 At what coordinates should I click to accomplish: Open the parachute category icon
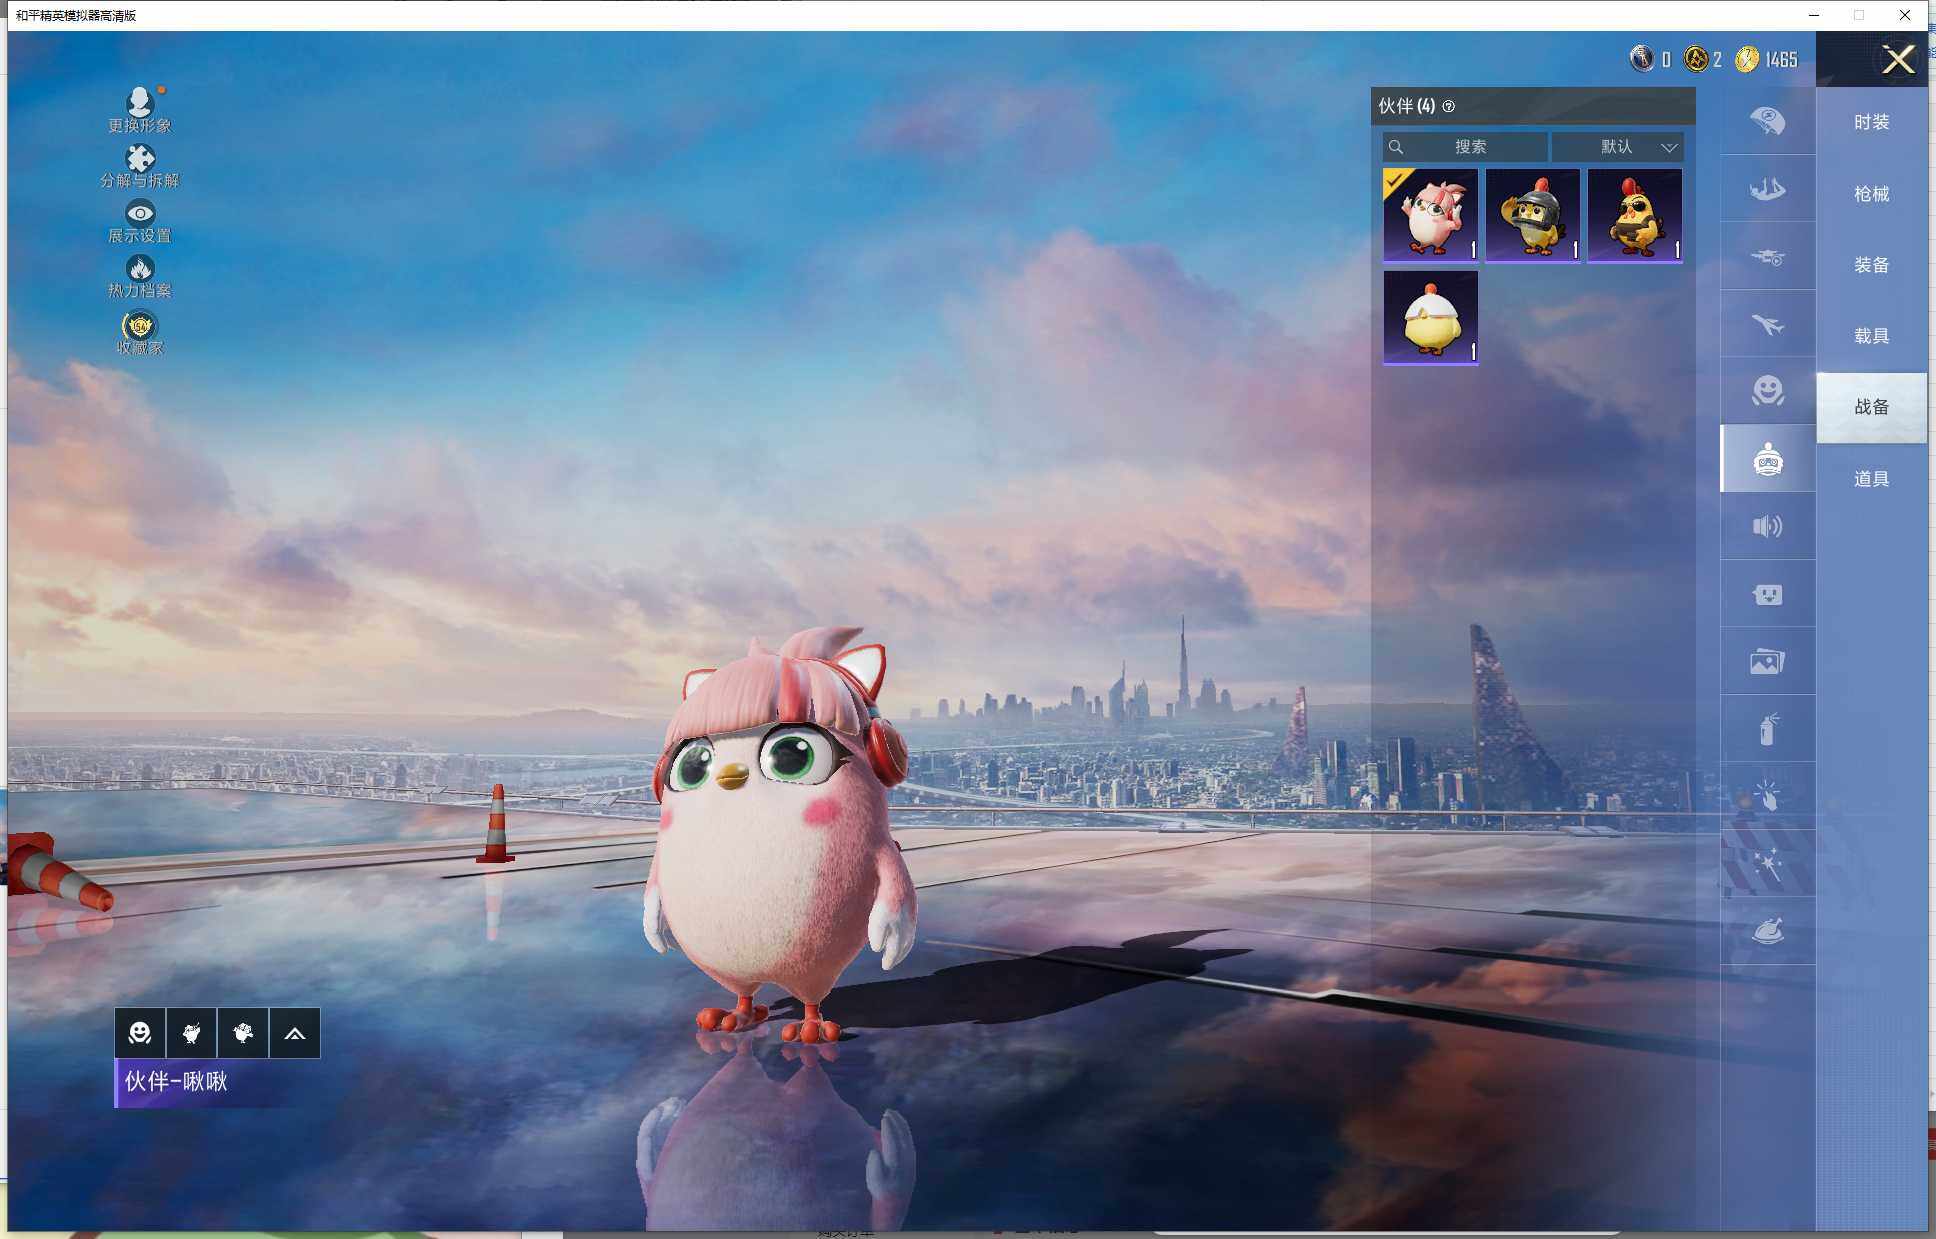[x=1767, y=121]
